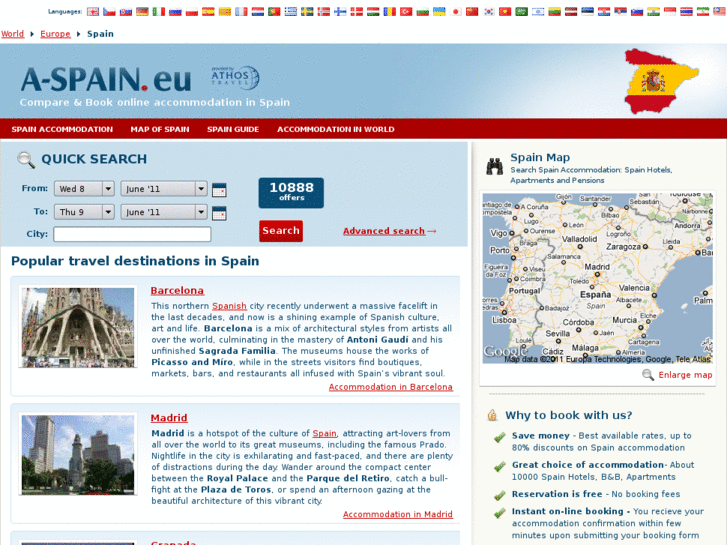
Task: Select the Swedish flag language
Action: tap(307, 12)
